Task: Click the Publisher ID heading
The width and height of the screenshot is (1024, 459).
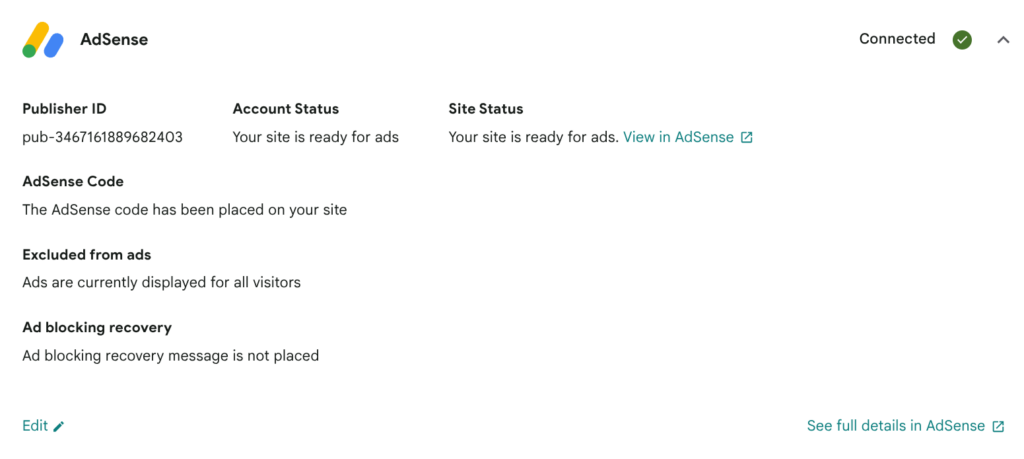Action: click(x=65, y=108)
